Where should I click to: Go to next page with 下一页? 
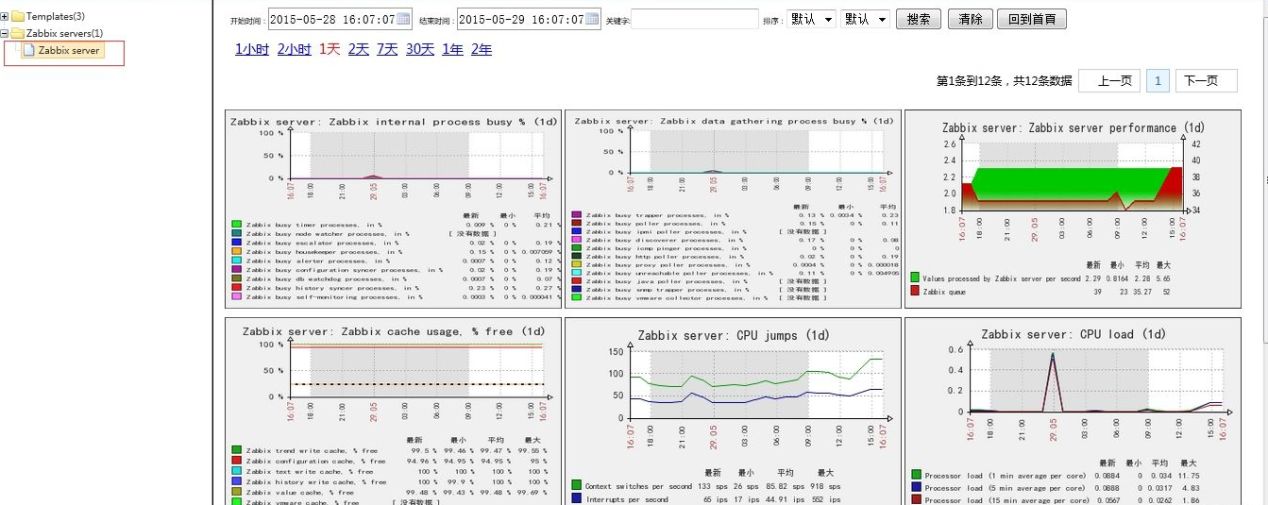(1205, 81)
